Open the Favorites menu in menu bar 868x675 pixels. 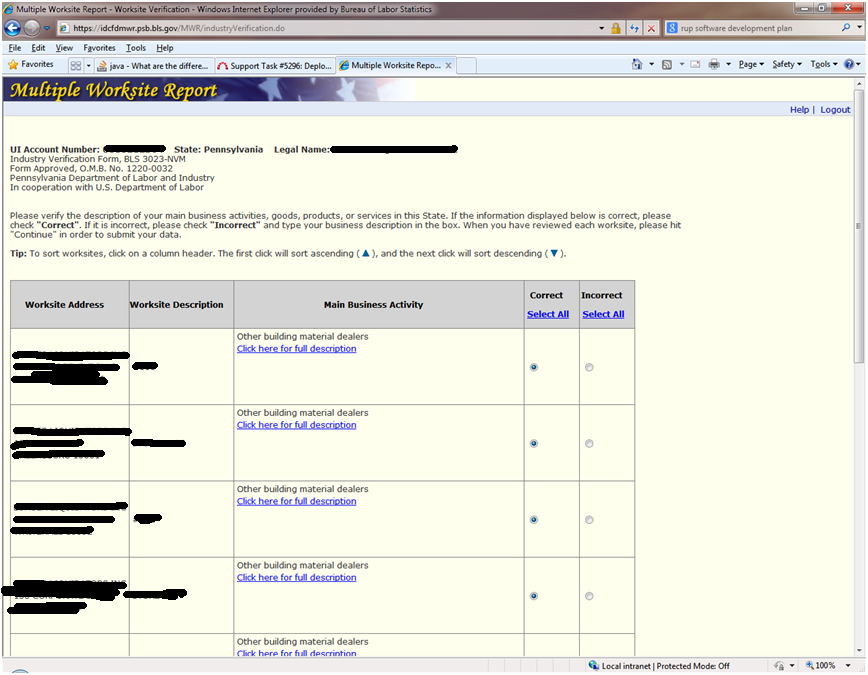(99, 48)
